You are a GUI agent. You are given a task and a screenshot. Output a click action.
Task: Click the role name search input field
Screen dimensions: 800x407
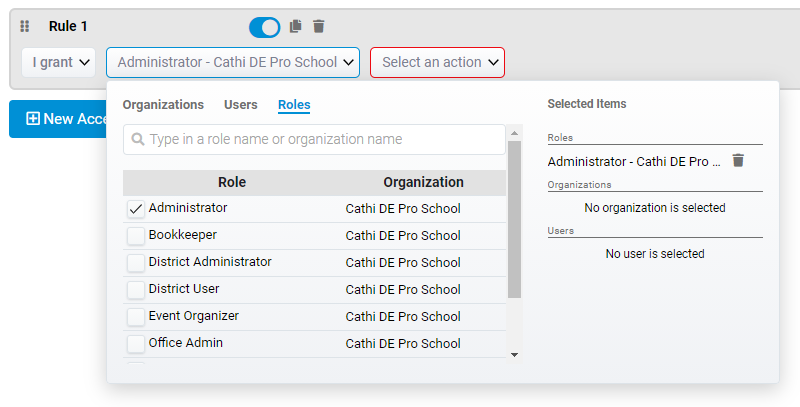(320, 140)
